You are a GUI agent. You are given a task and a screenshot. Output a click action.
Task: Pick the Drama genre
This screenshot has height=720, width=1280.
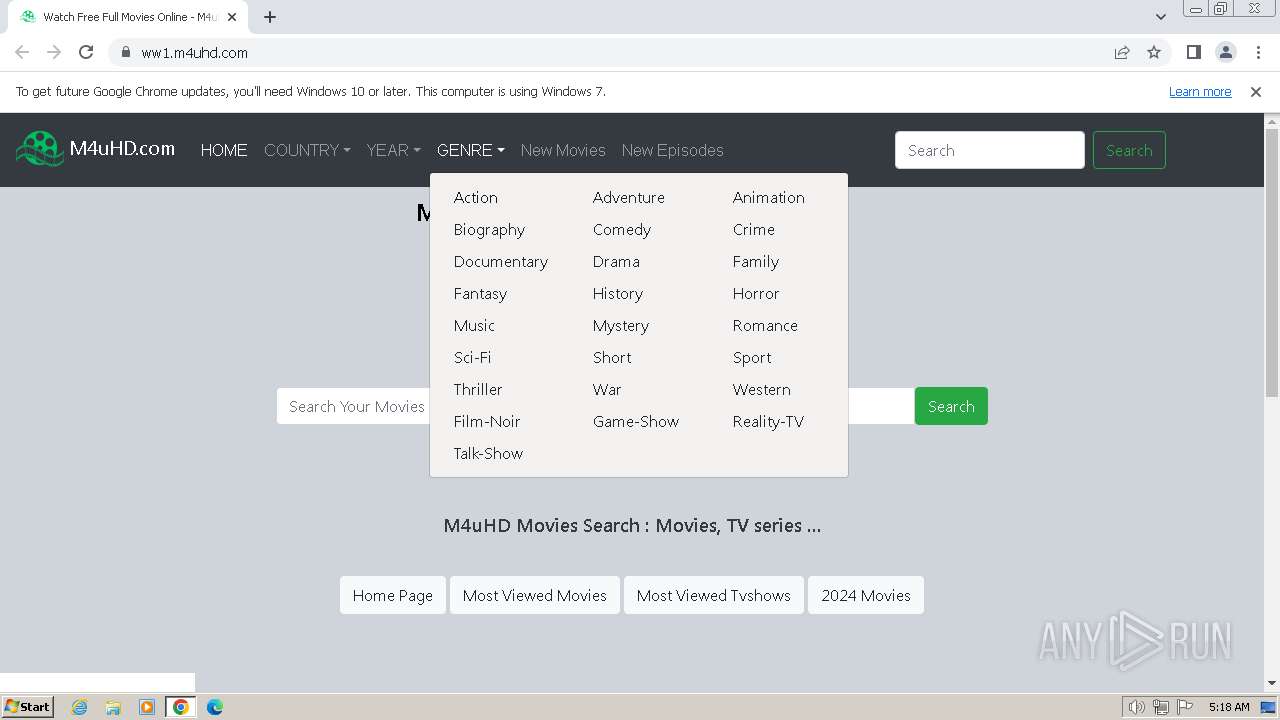(x=616, y=261)
